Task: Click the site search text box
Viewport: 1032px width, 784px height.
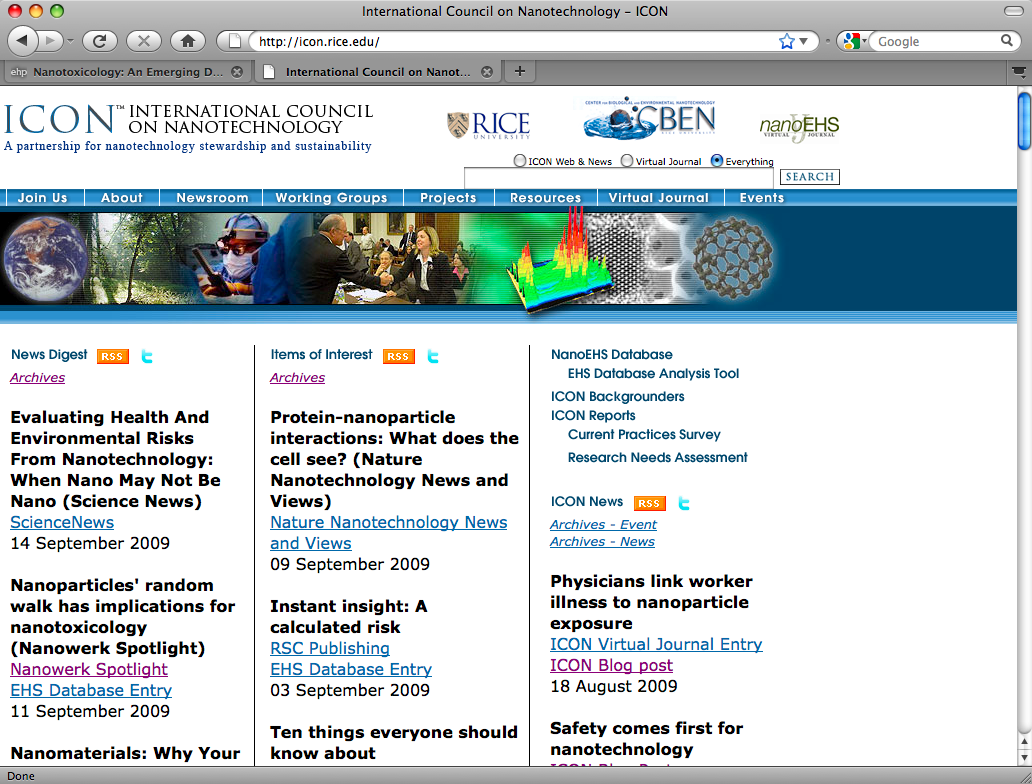Action: point(619,178)
